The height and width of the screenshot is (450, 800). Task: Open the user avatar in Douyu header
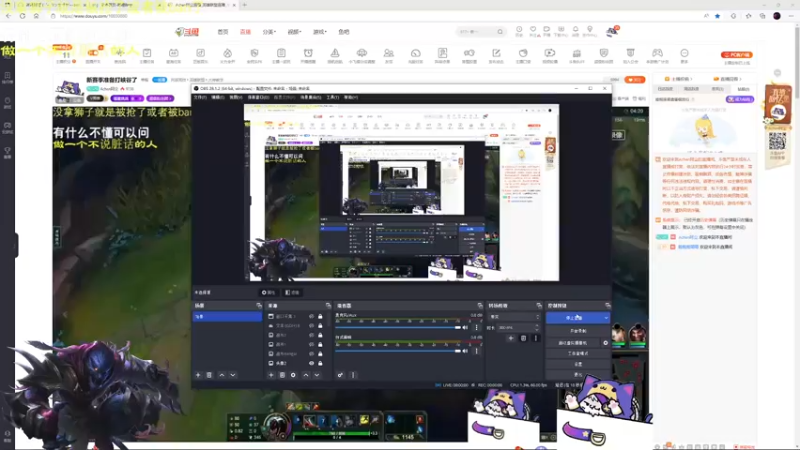(612, 31)
